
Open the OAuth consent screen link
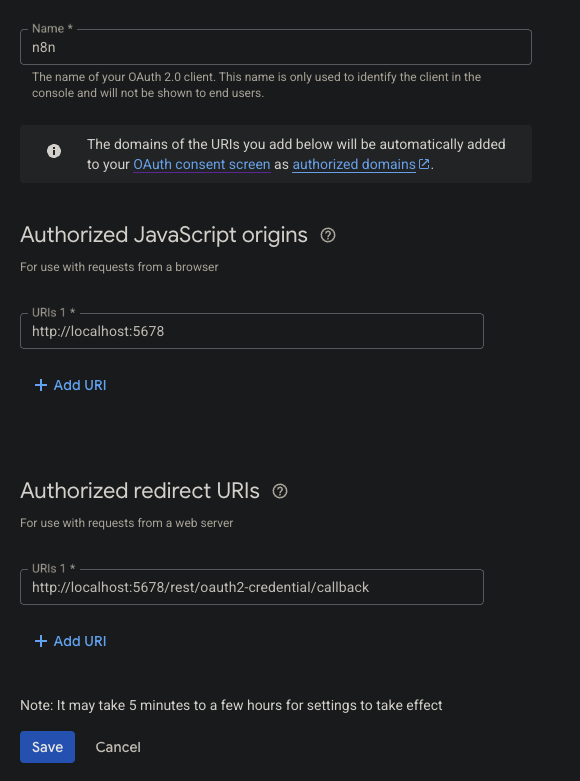coord(202,164)
